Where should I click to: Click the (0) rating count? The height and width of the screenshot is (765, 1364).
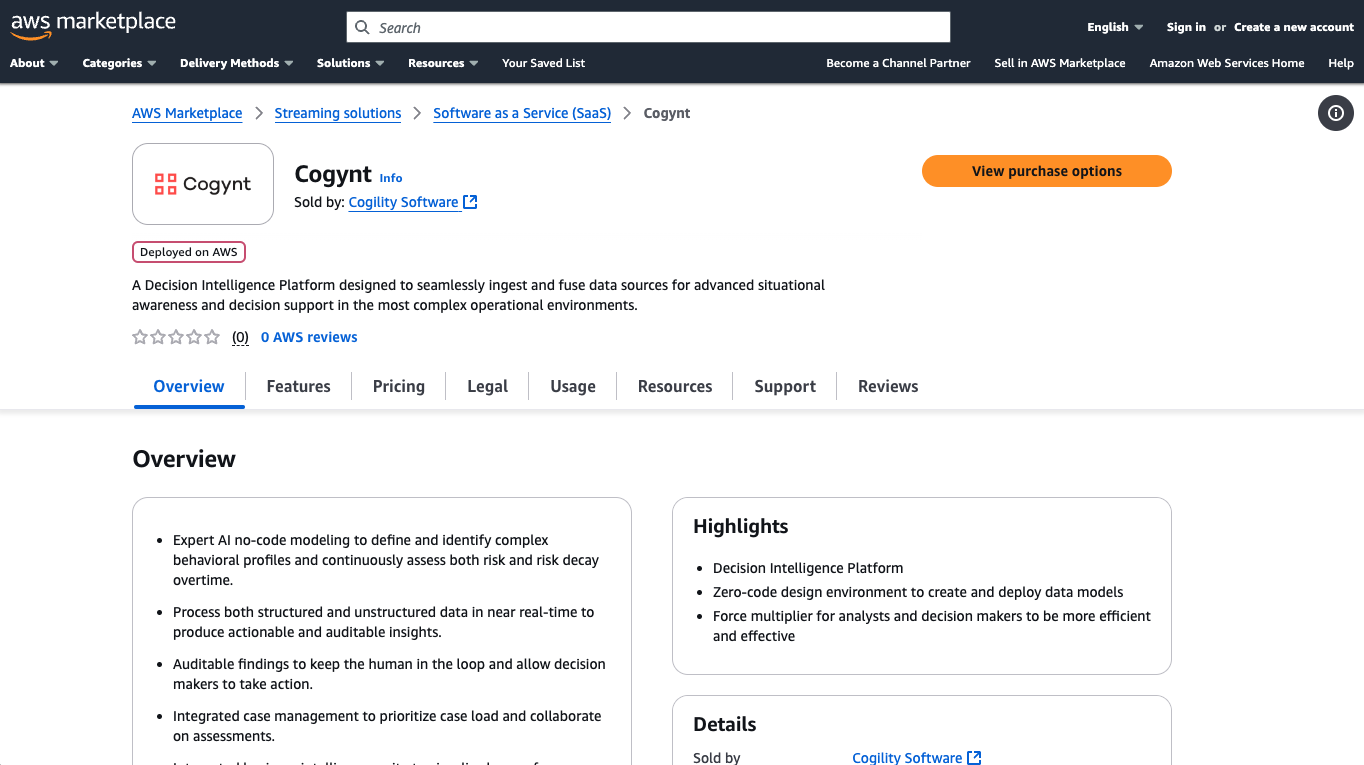[240, 337]
